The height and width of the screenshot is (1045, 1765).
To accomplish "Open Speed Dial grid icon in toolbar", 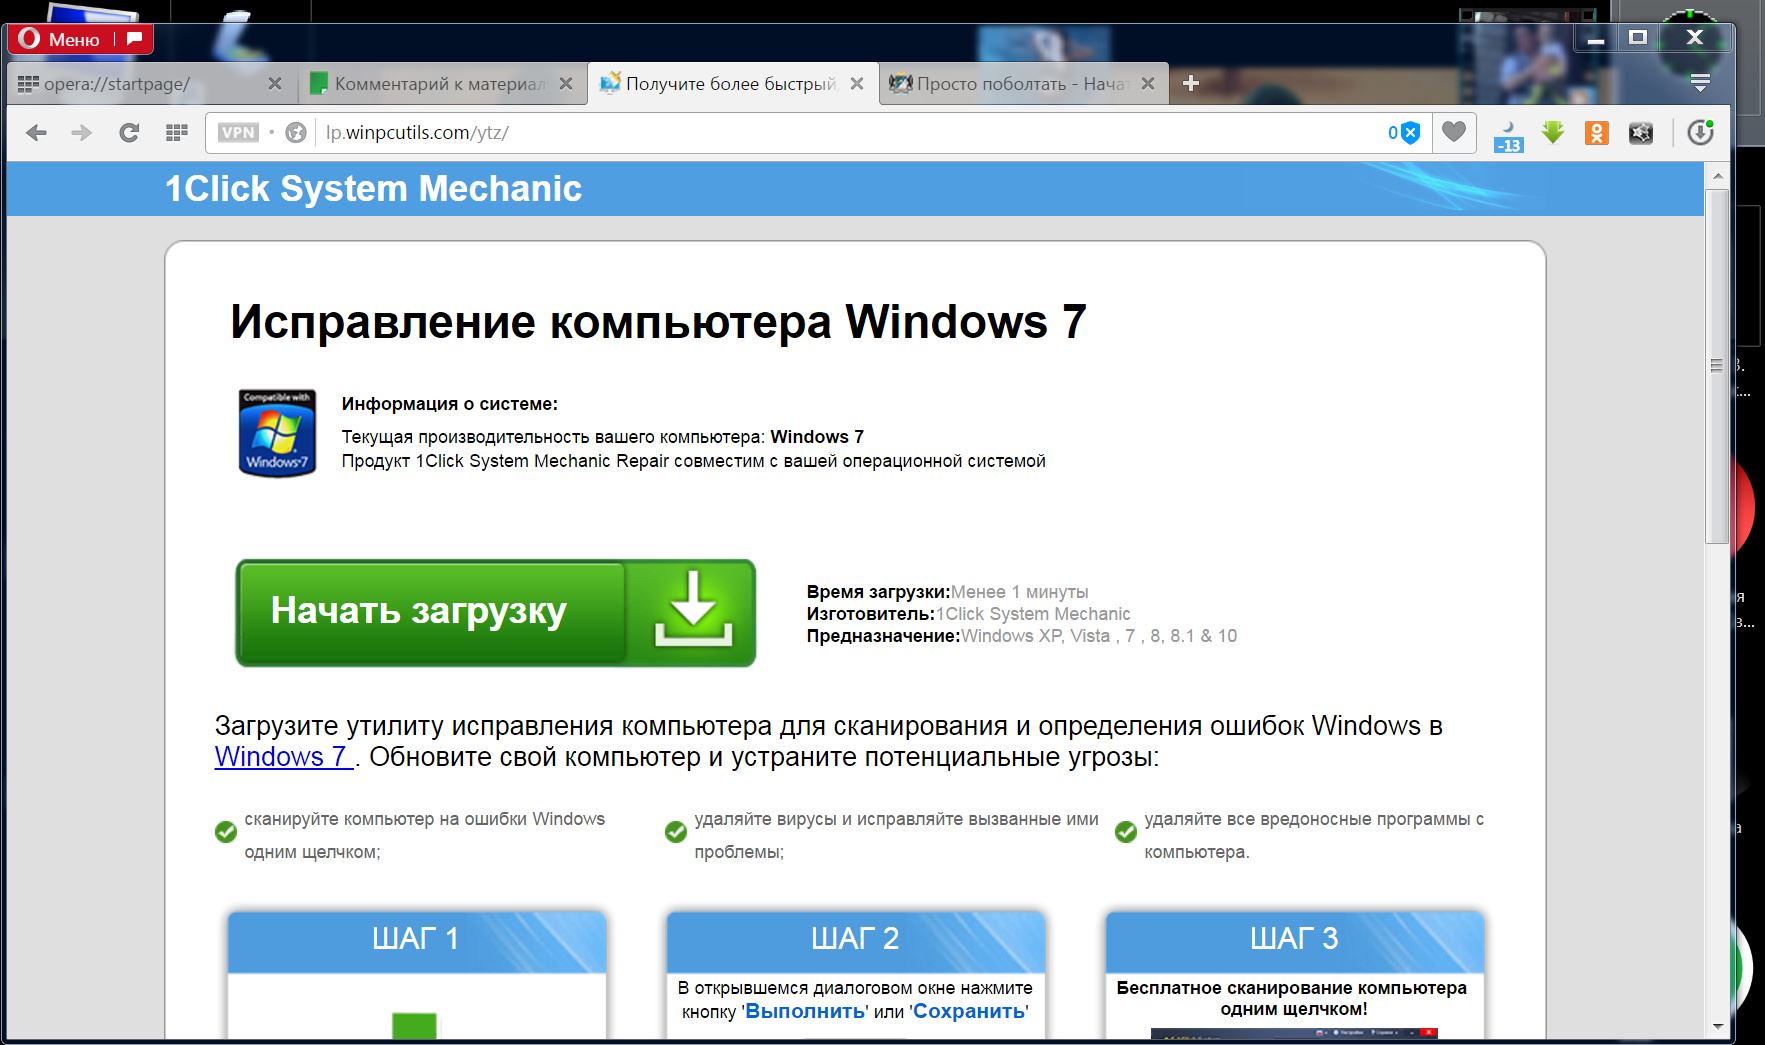I will click(x=177, y=133).
